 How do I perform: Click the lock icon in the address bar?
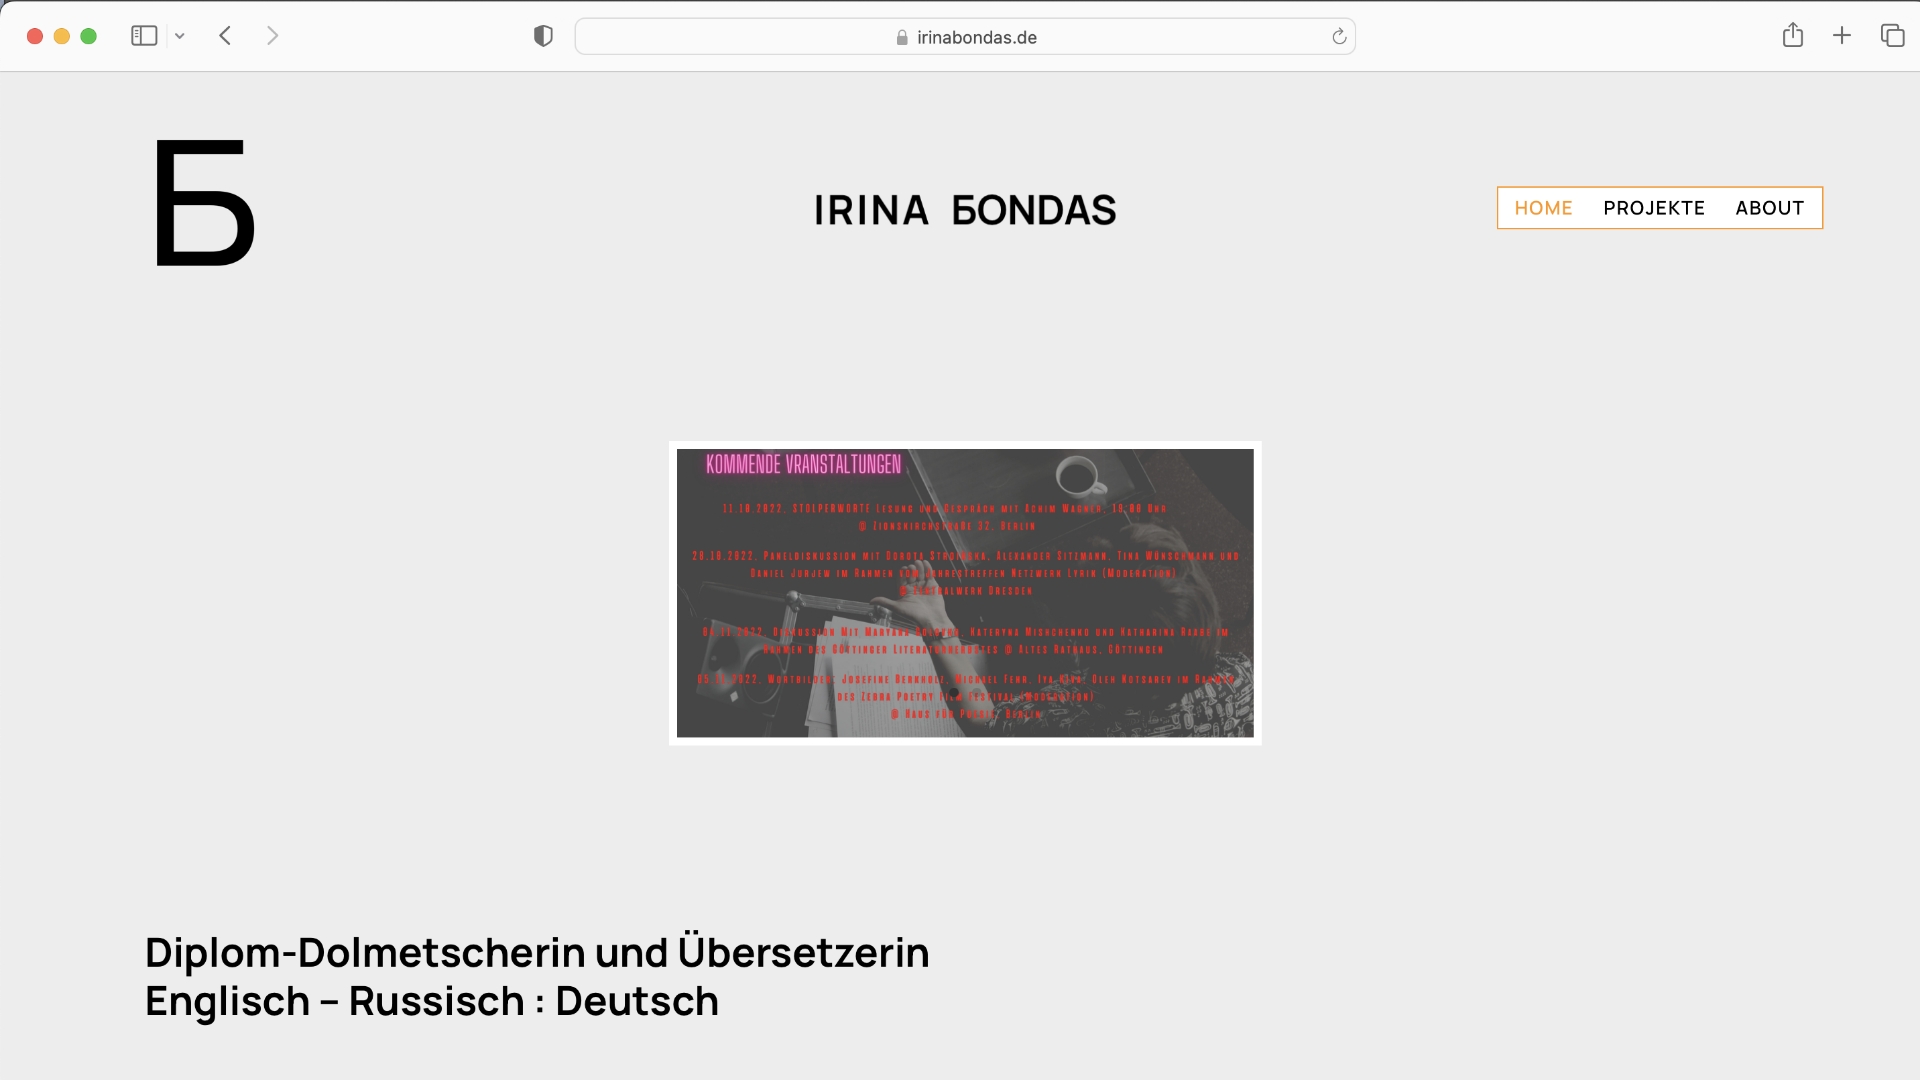[x=902, y=38]
